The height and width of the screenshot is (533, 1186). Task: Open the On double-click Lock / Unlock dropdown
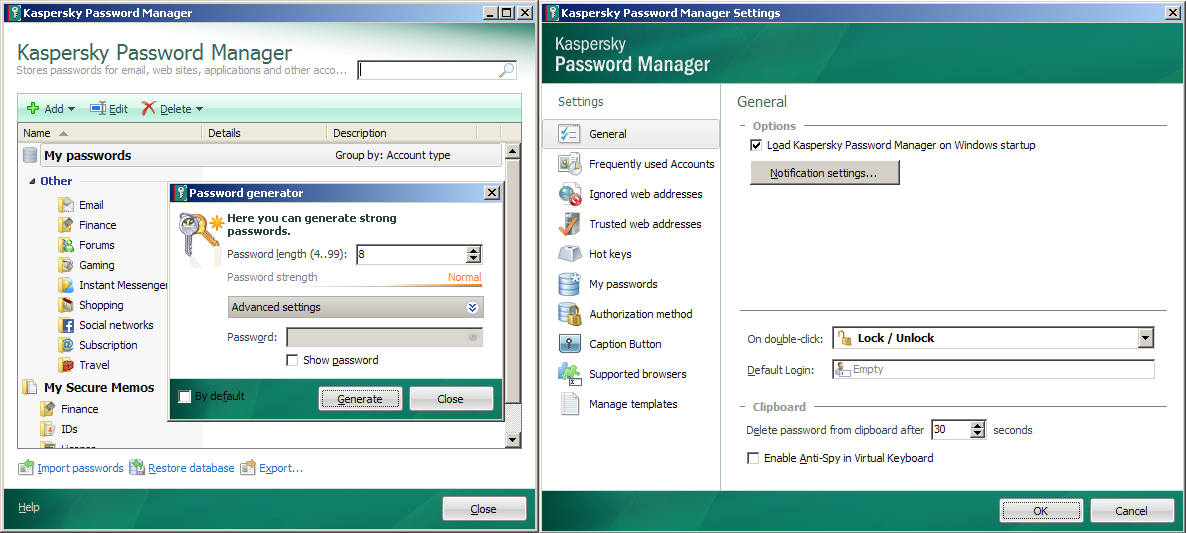tap(1146, 338)
